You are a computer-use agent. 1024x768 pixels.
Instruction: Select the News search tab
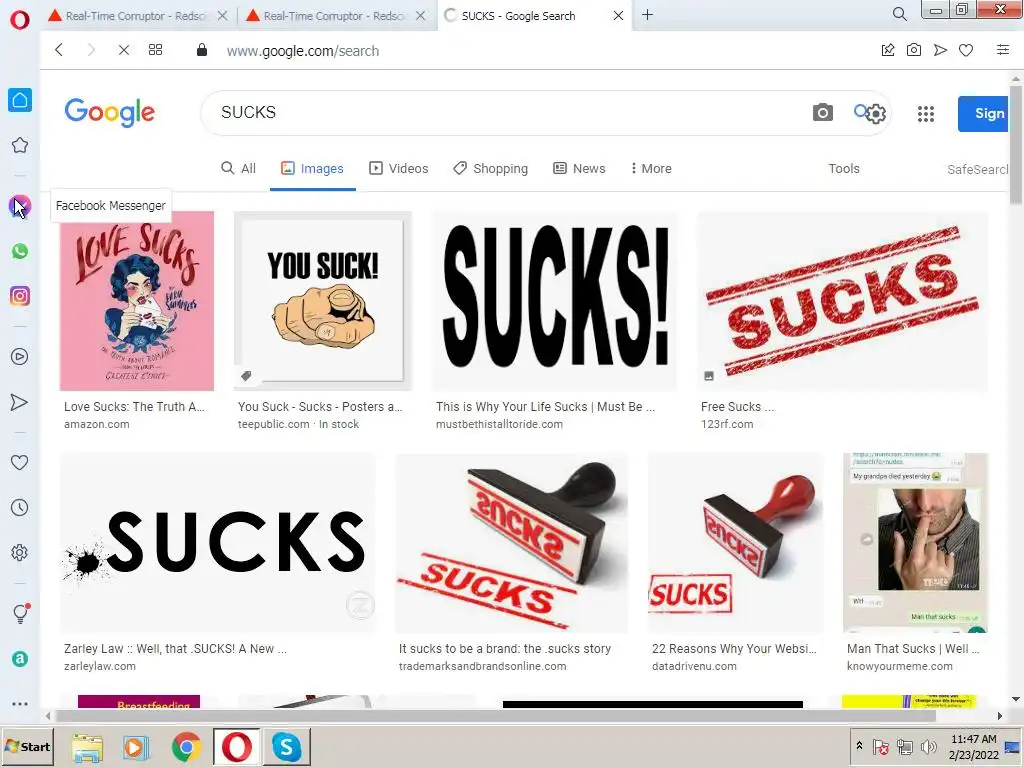tap(579, 168)
